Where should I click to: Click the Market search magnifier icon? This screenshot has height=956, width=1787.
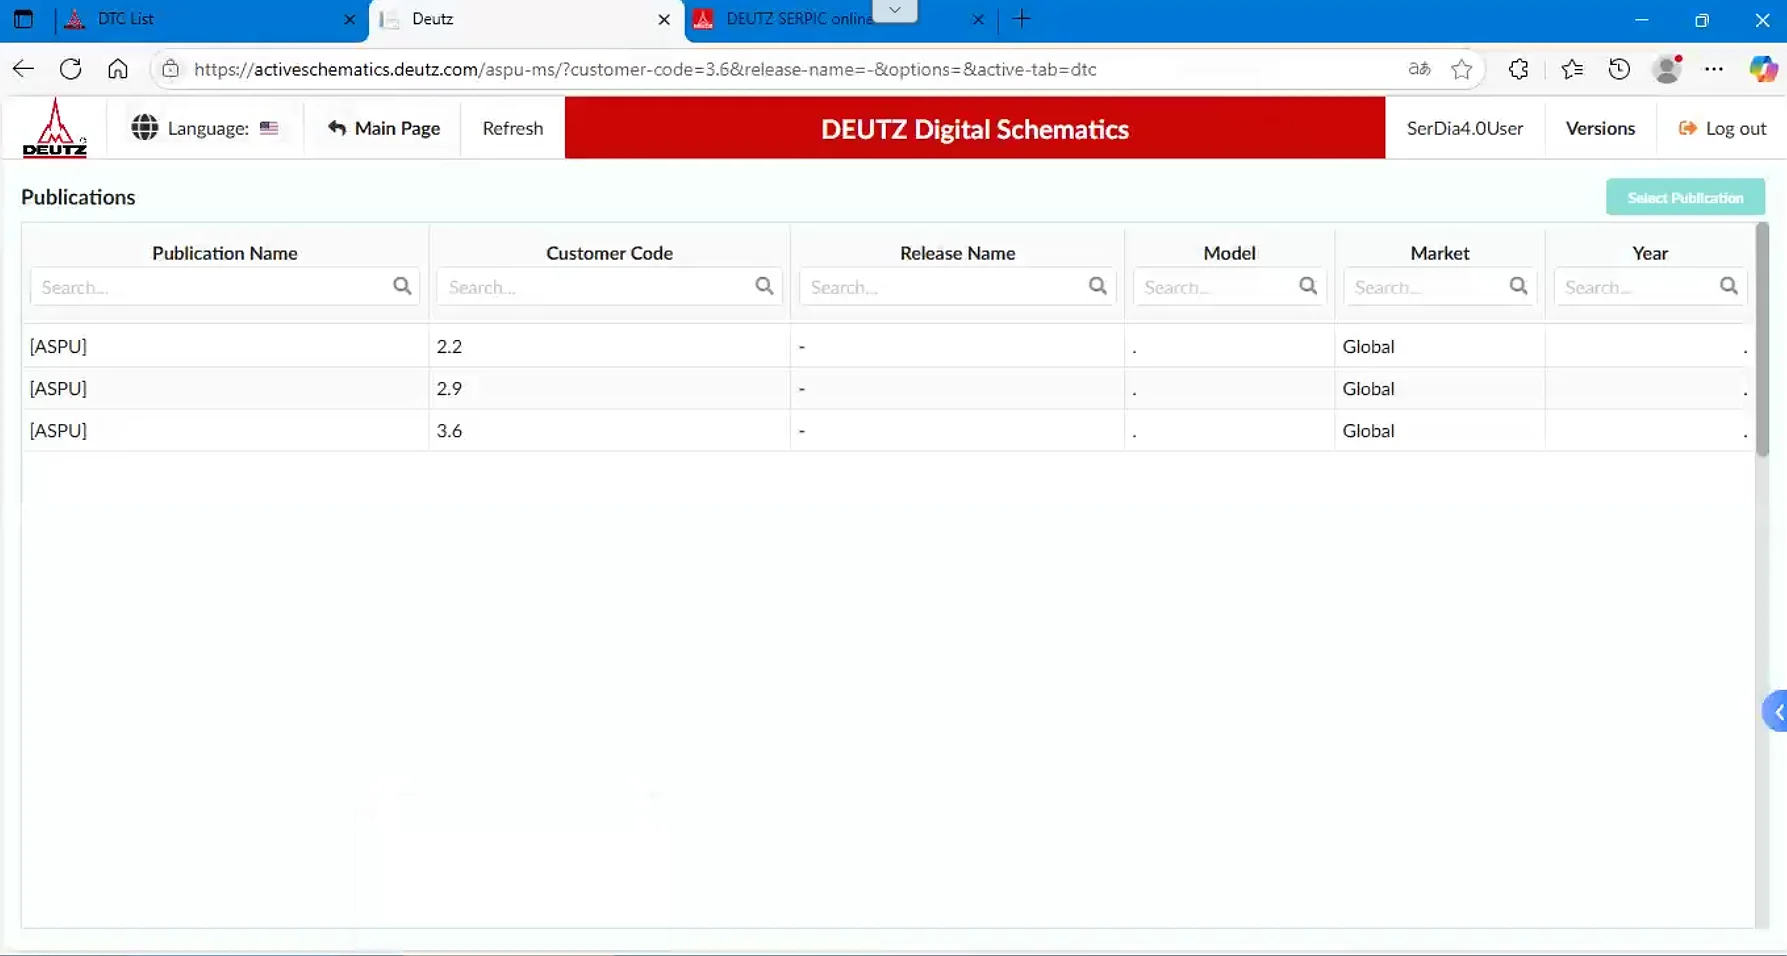(1518, 286)
